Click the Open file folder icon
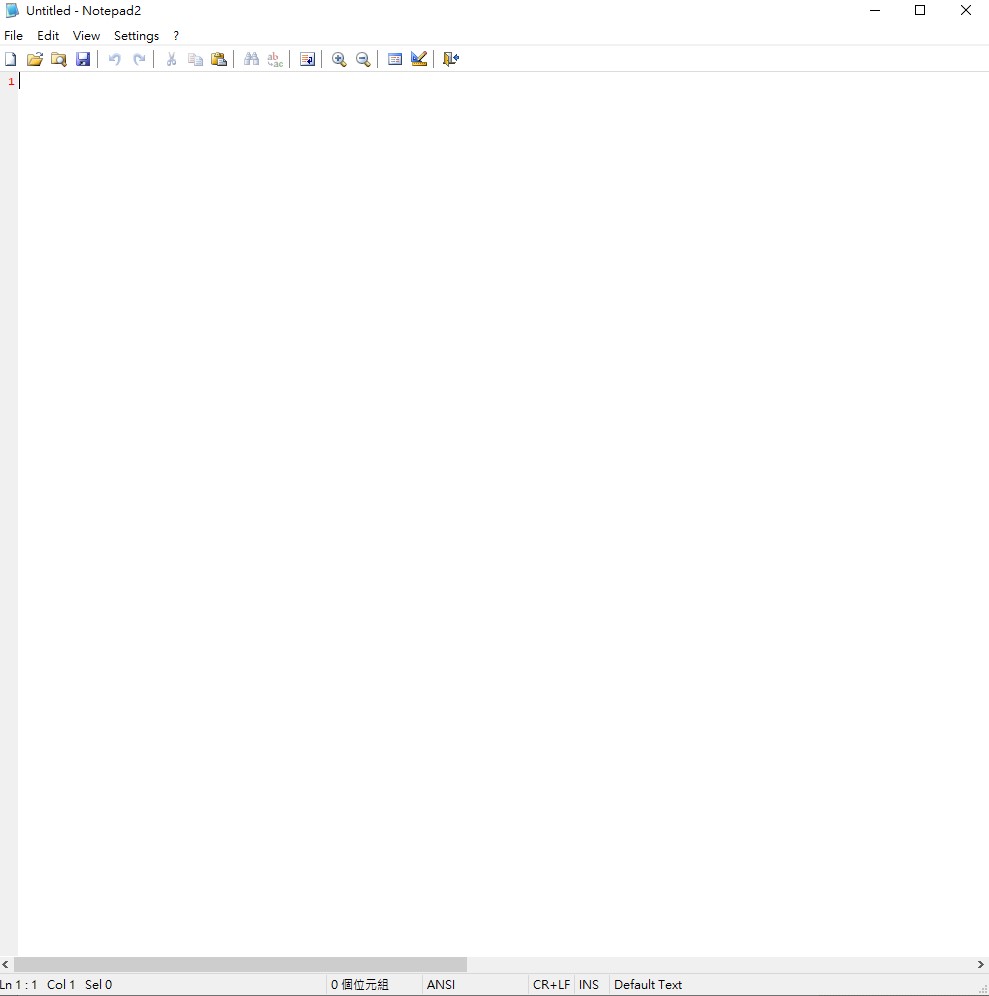 click(34, 59)
